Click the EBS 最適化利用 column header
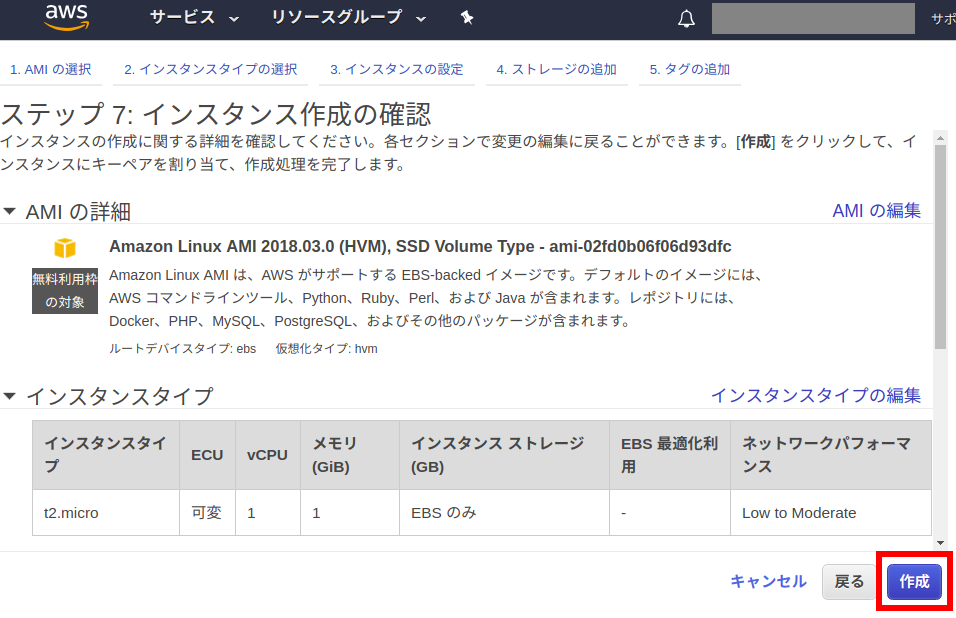 [x=669, y=455]
